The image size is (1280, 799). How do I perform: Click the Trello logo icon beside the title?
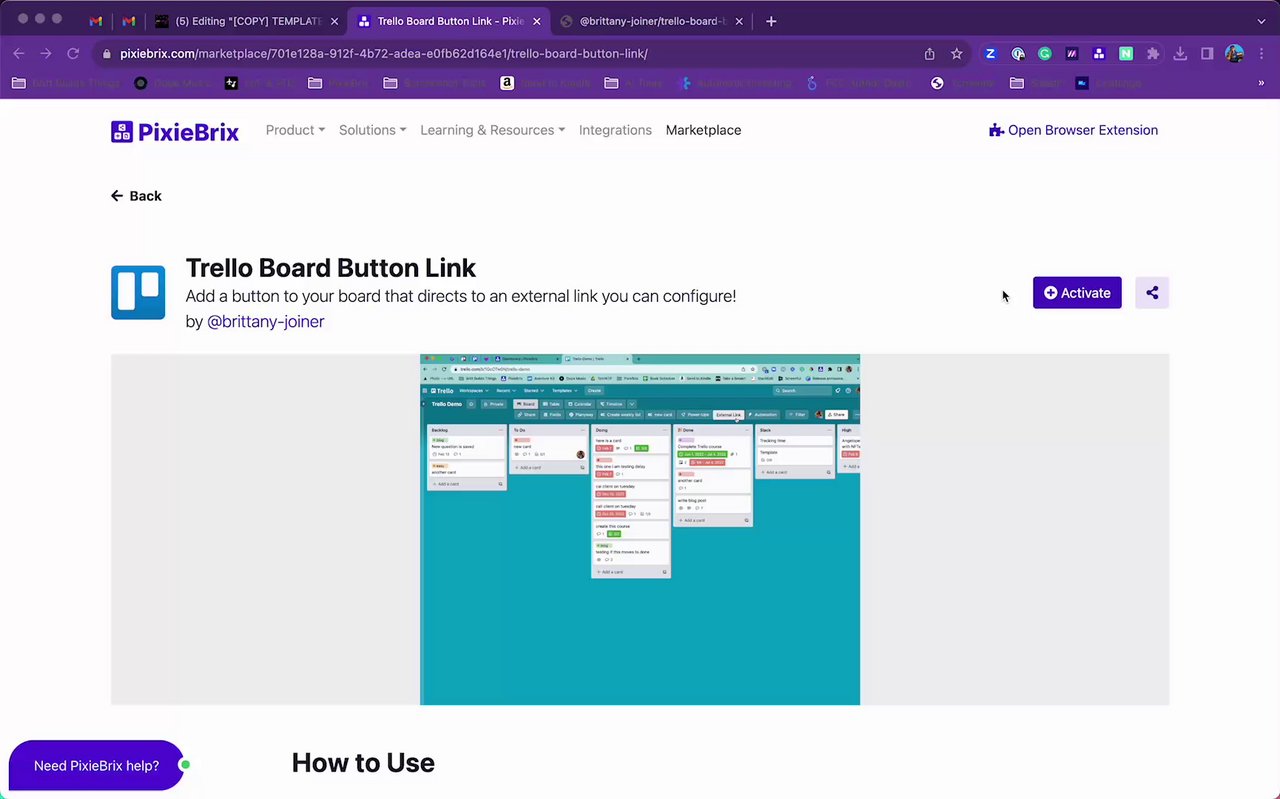click(x=138, y=293)
